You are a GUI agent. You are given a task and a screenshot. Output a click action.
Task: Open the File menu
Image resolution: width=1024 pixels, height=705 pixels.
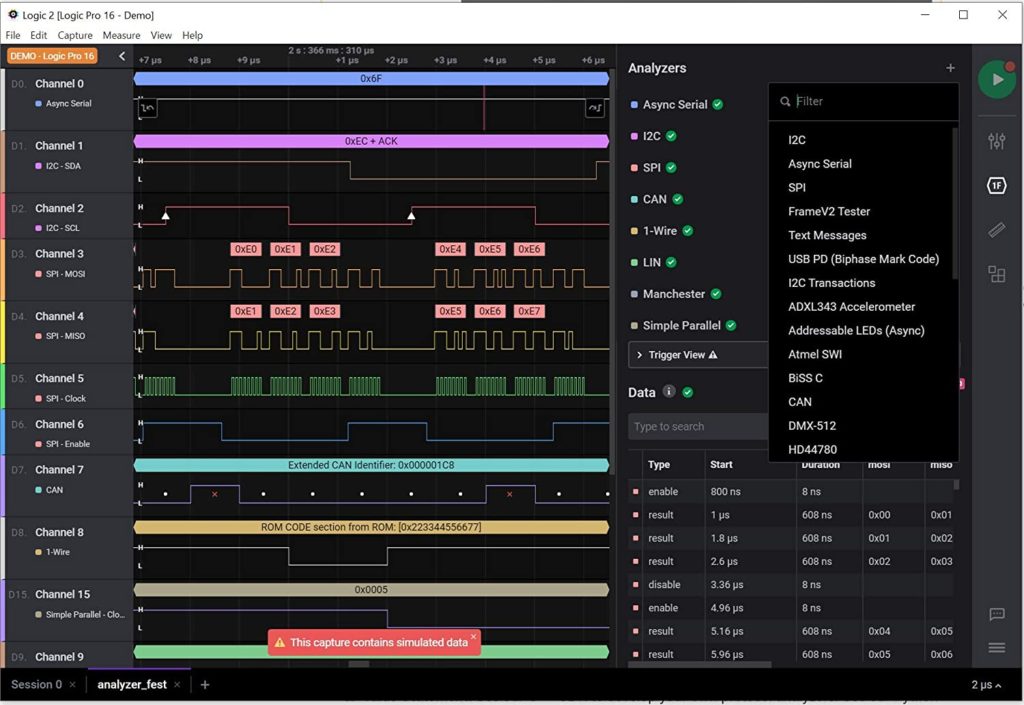[13, 35]
